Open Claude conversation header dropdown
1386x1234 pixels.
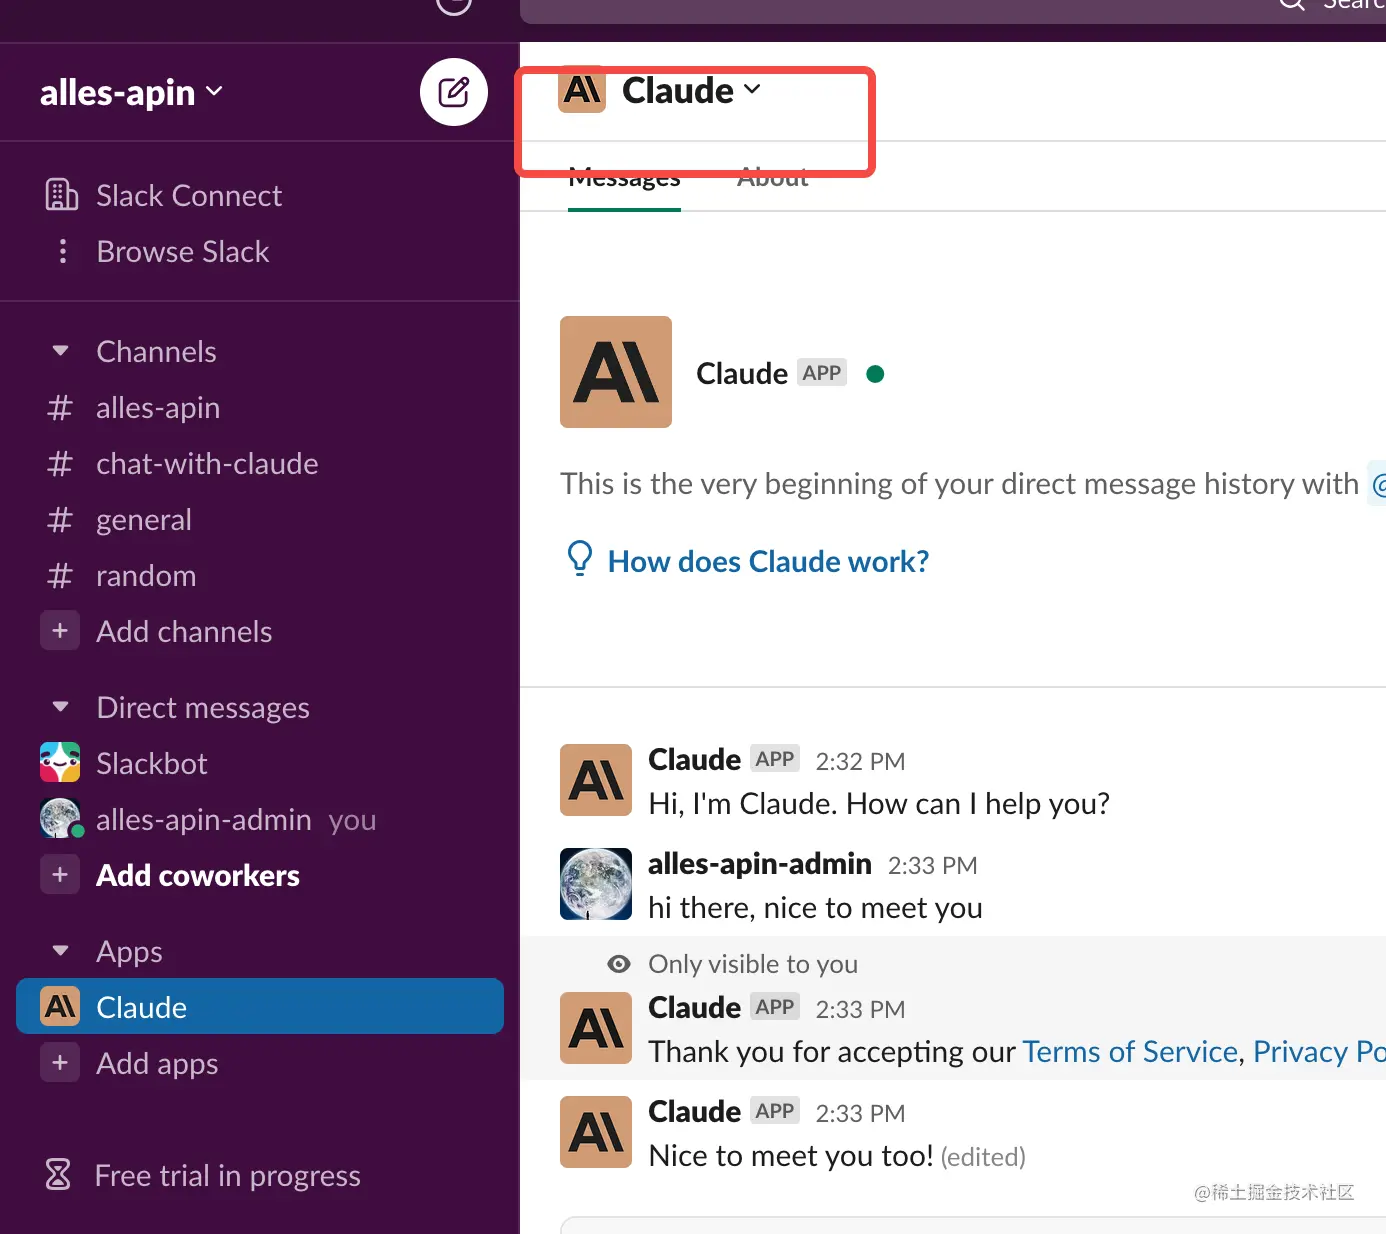click(691, 90)
